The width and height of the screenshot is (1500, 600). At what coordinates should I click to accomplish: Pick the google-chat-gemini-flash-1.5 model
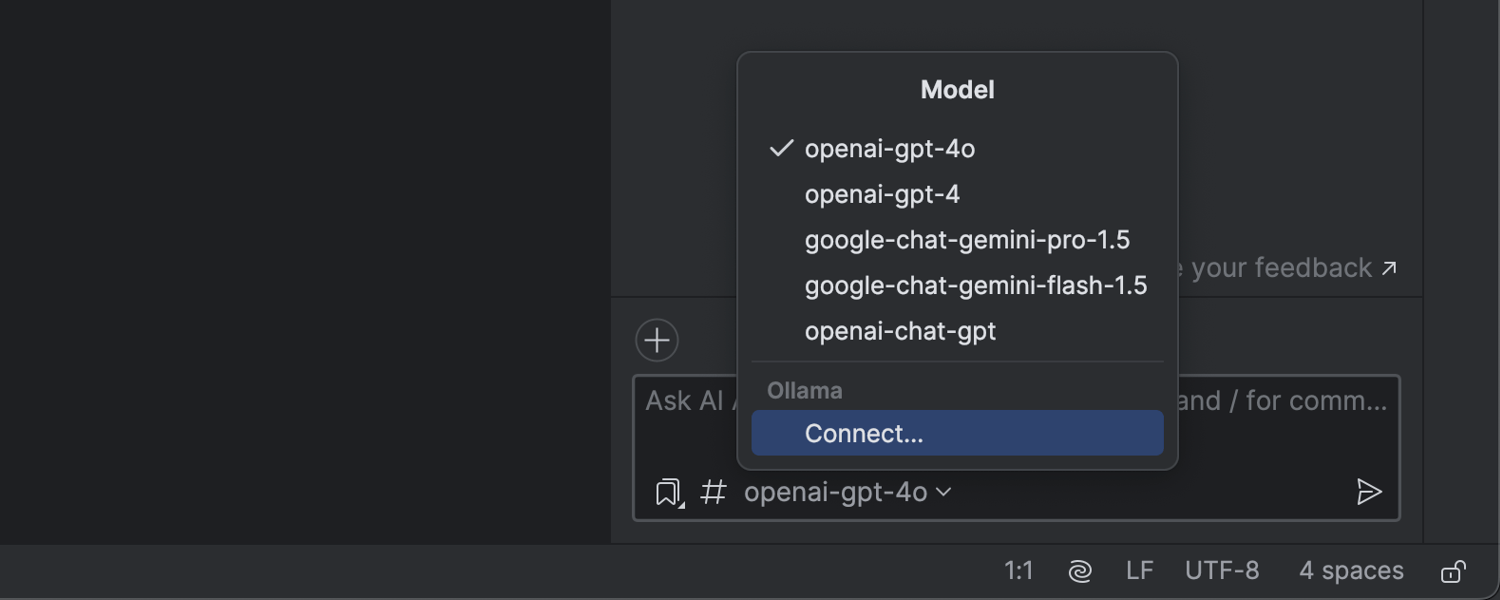coord(975,286)
